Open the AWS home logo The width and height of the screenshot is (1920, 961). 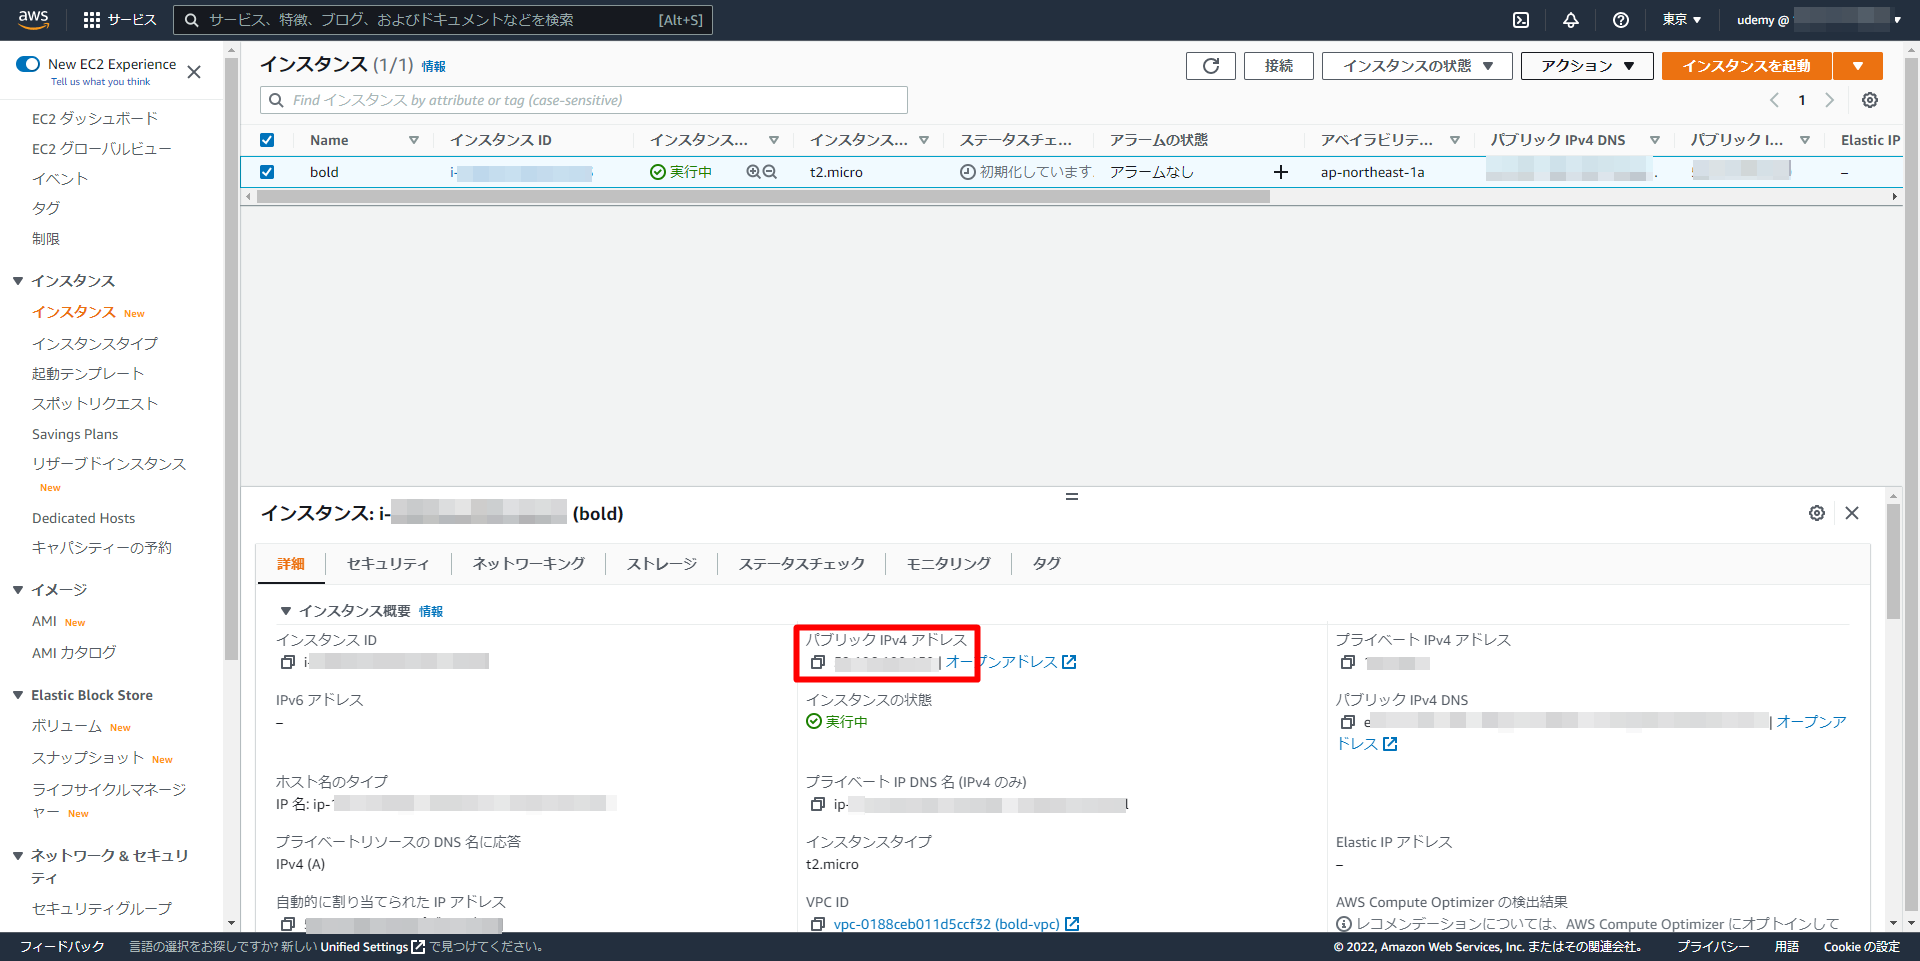click(x=33, y=19)
